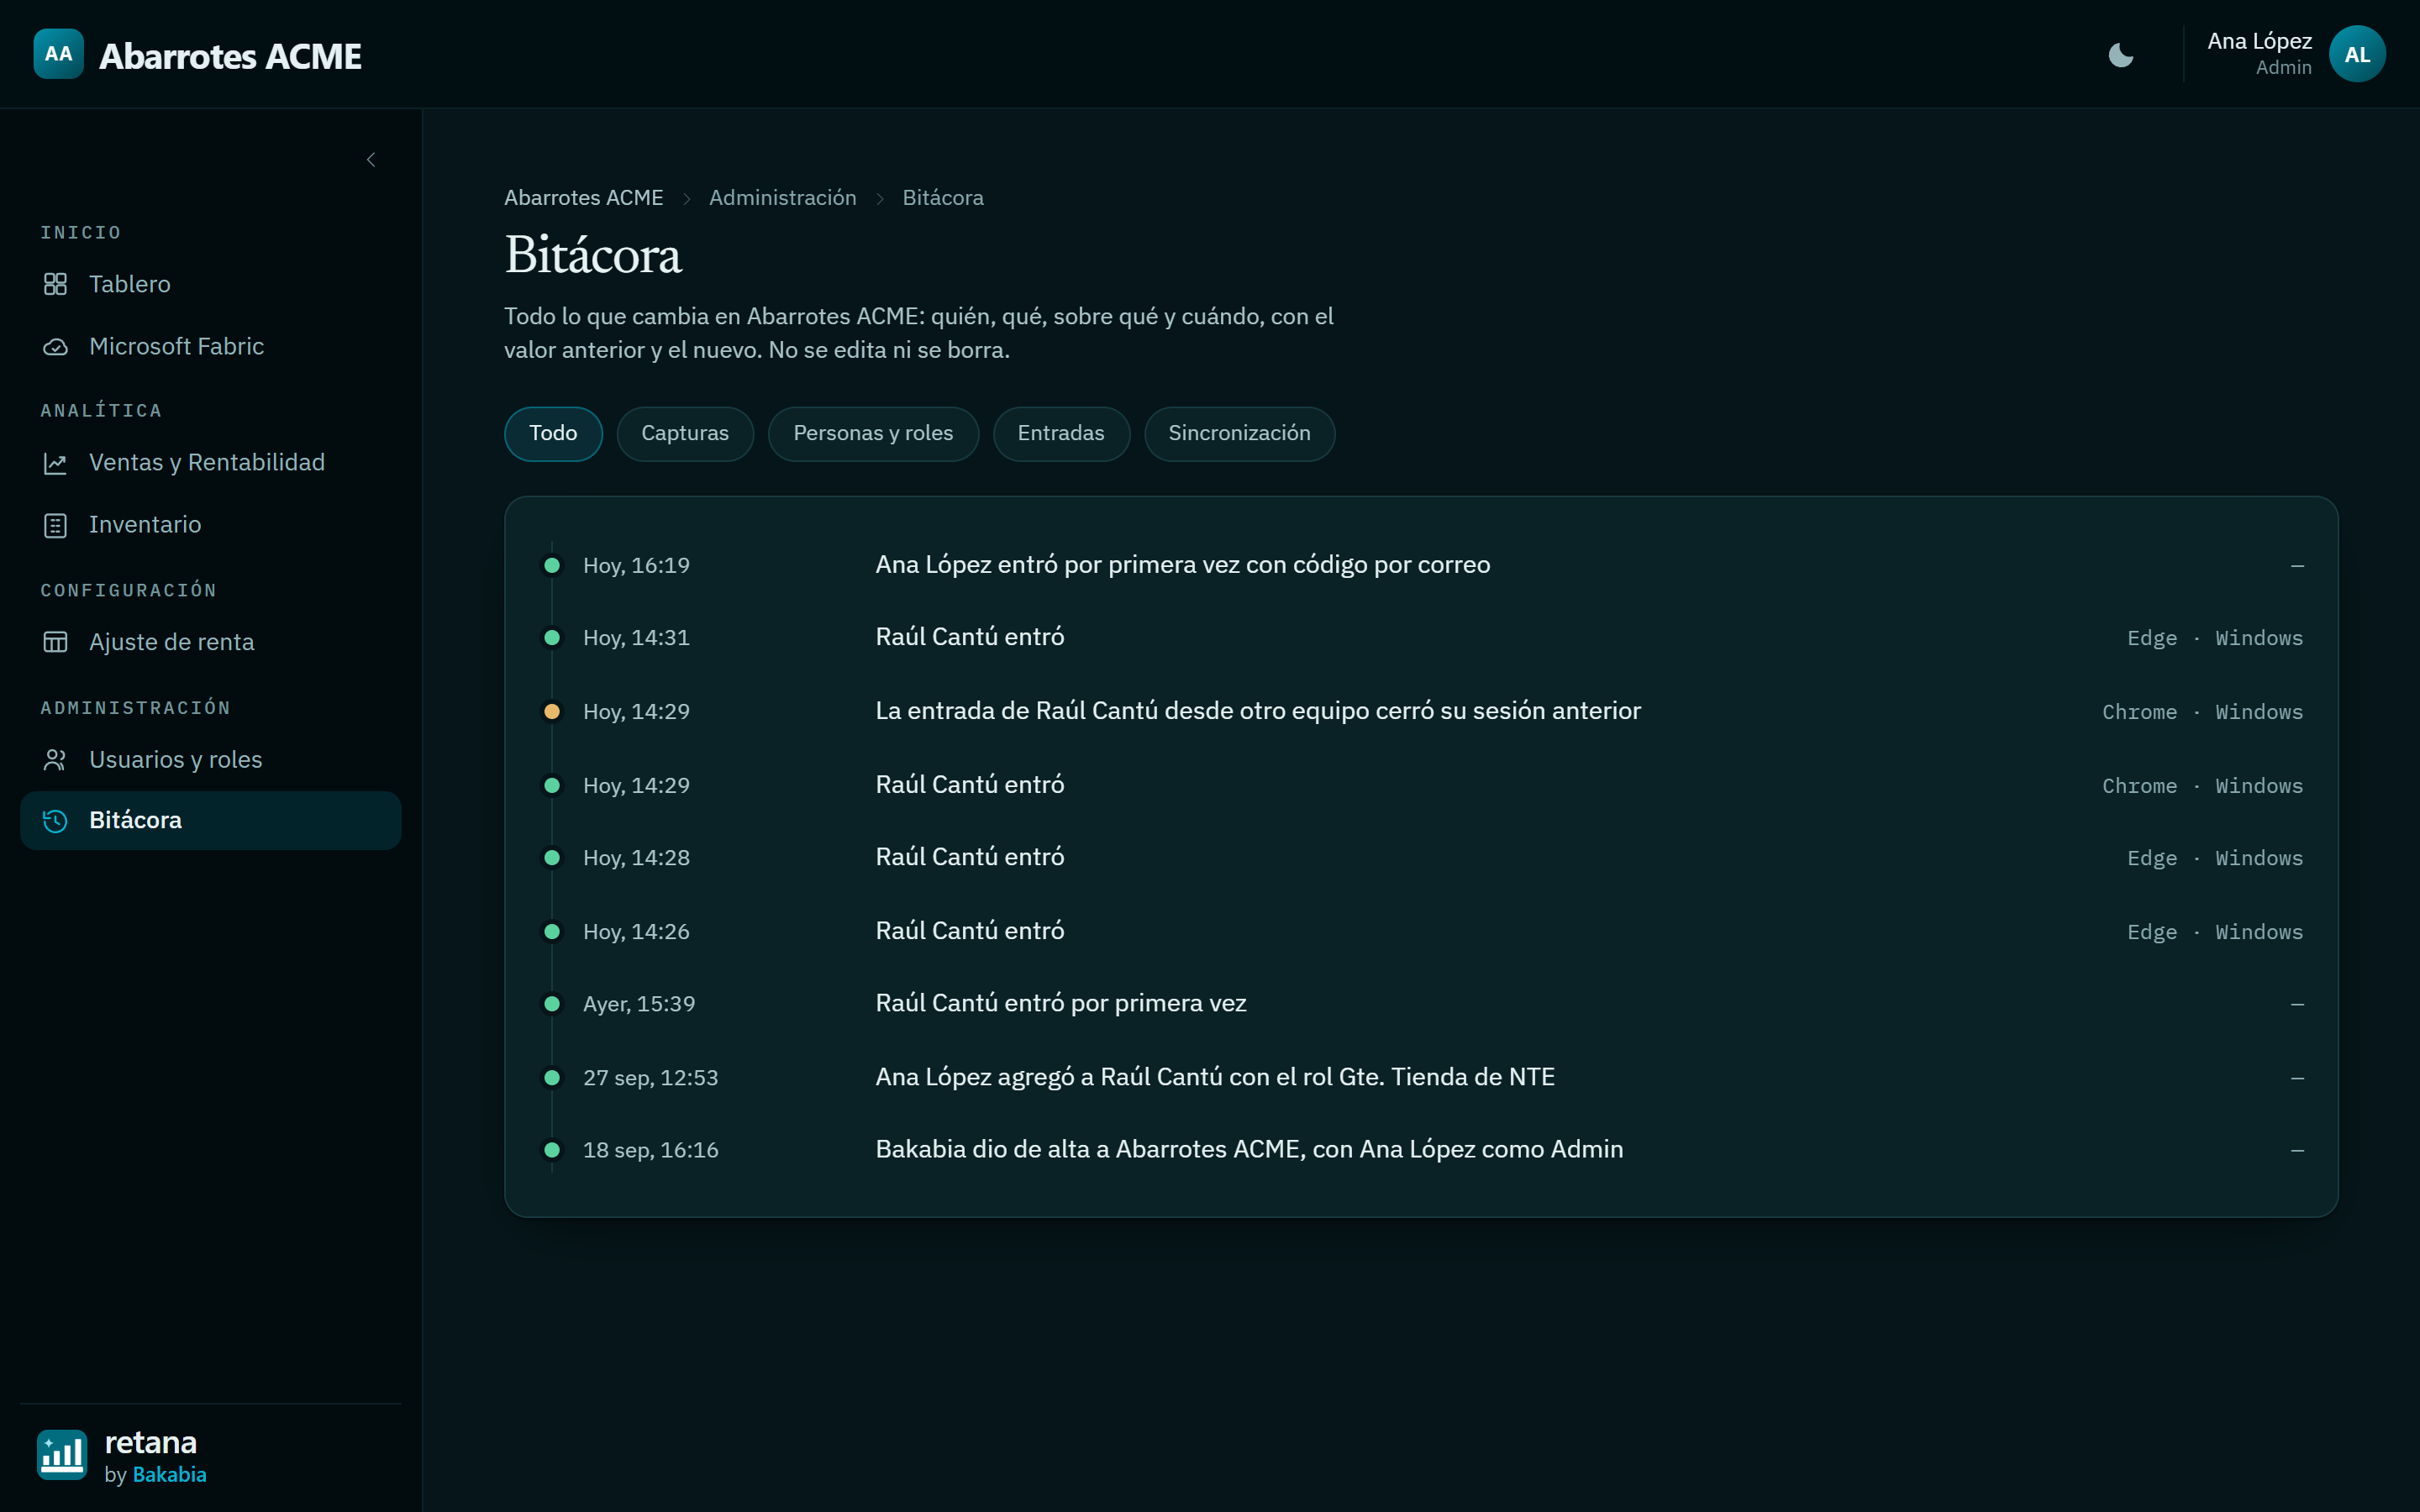Click the green dot for Hoy, 16:19
Screen dimensions: 2420x1512
552,566
